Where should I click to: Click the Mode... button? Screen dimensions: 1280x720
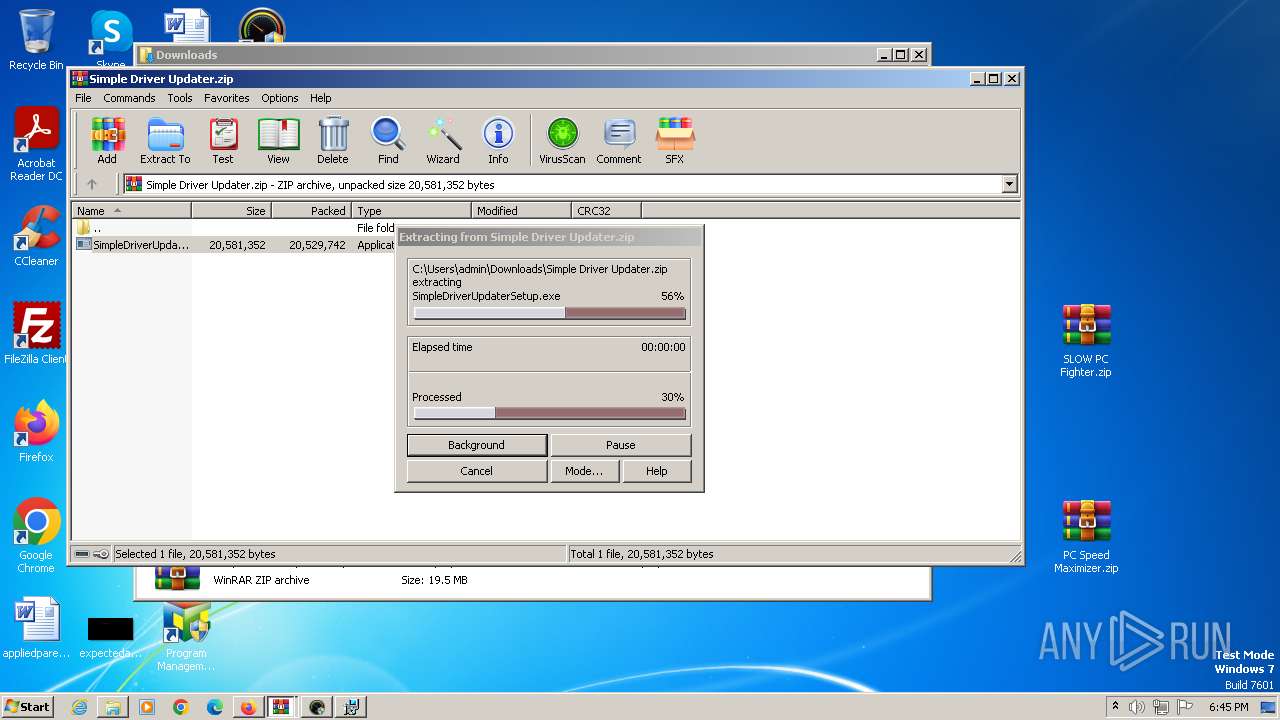(x=584, y=471)
